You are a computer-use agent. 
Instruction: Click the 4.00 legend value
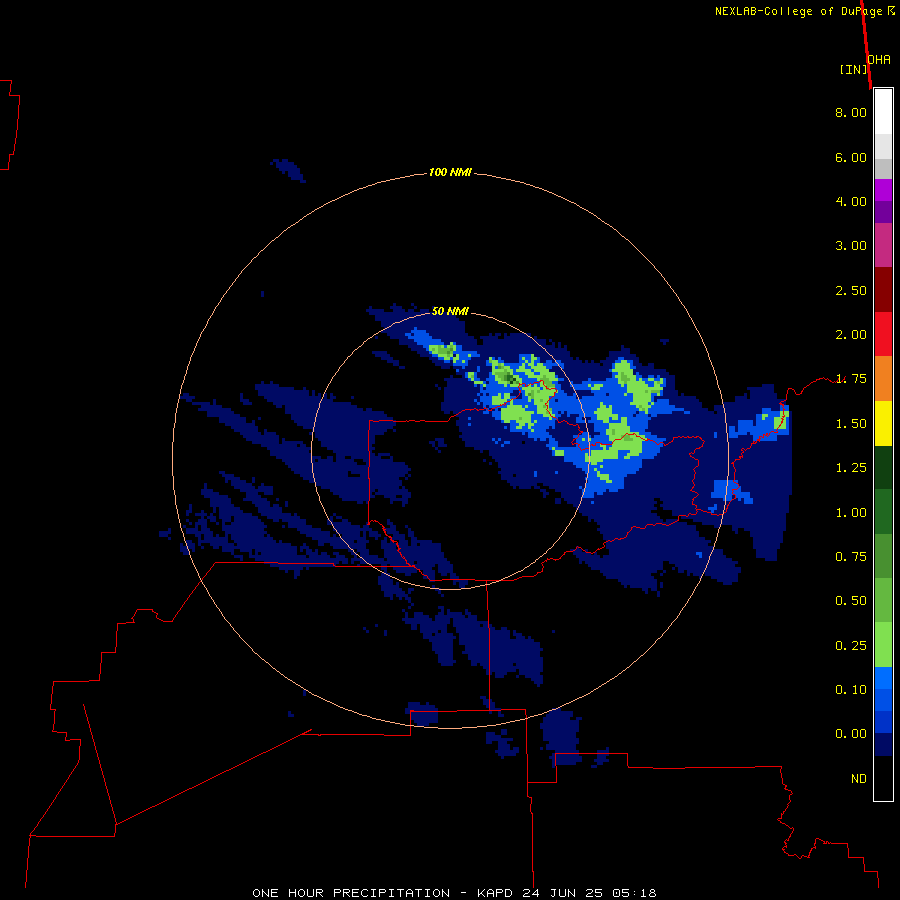click(x=851, y=201)
